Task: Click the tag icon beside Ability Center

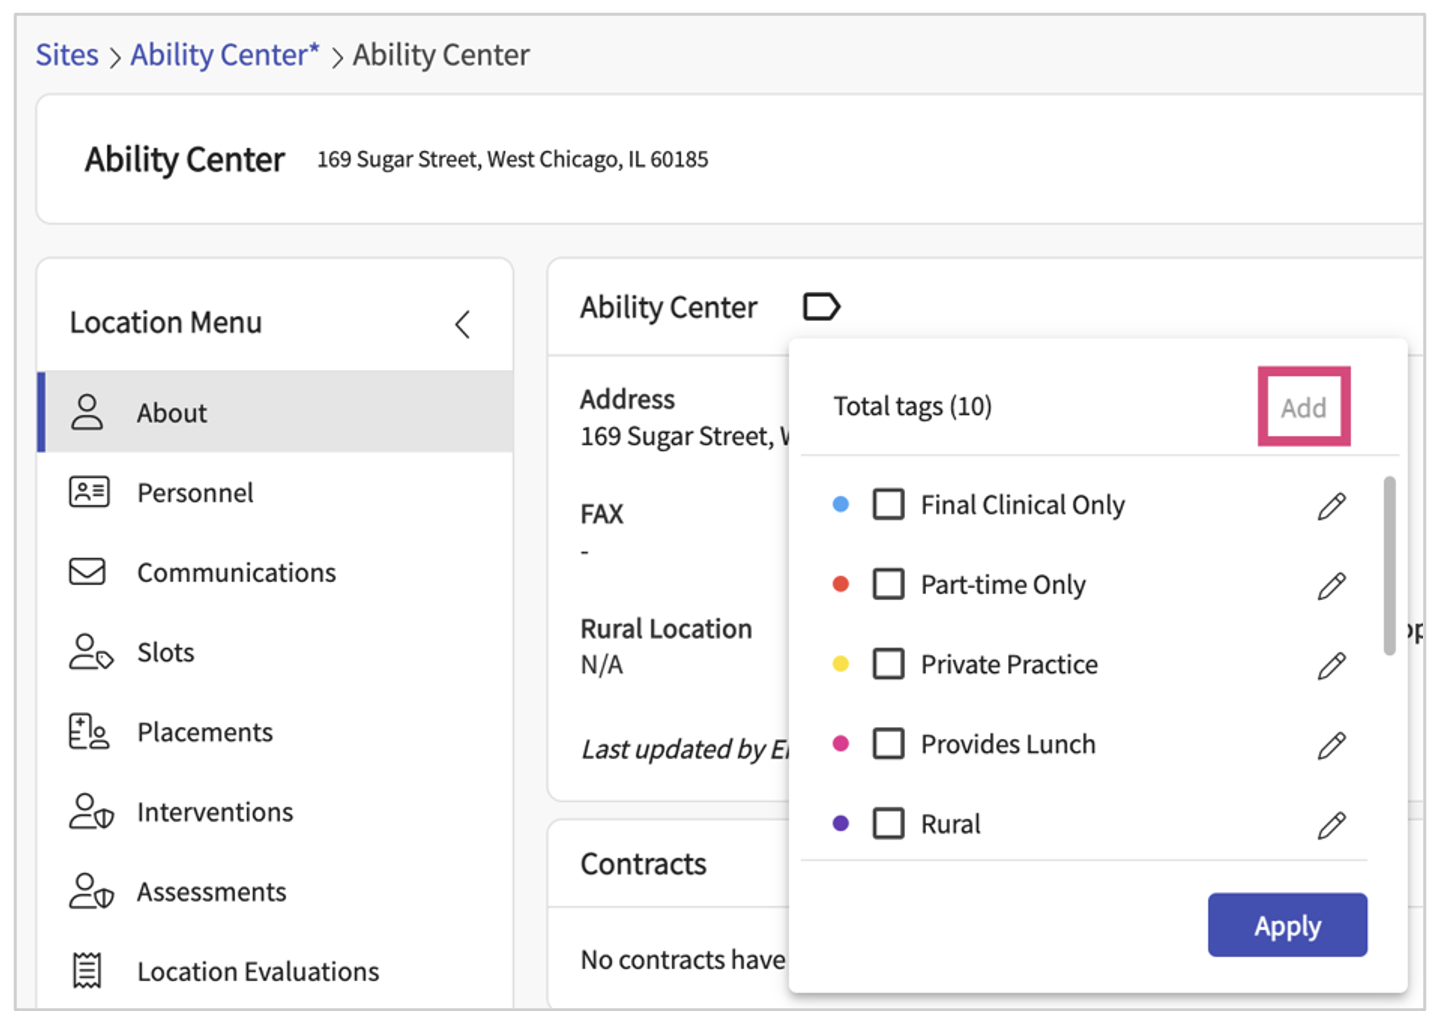Action: pos(821,306)
